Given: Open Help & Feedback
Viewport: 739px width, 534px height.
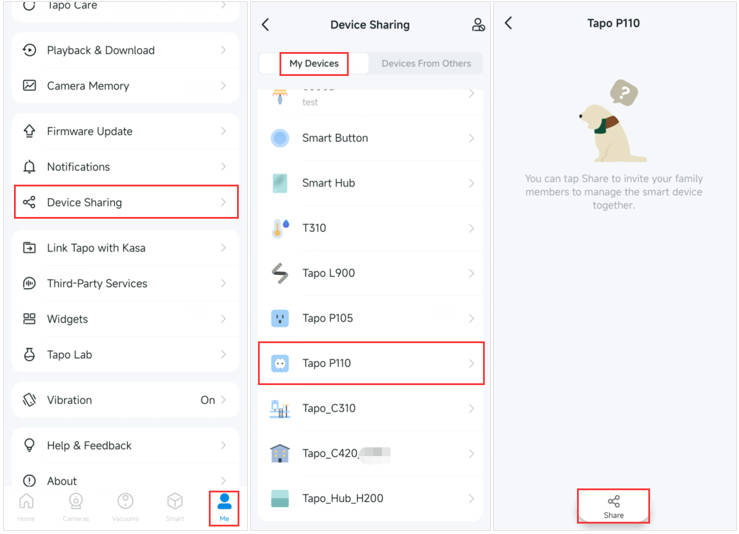Looking at the screenshot, I should point(126,446).
